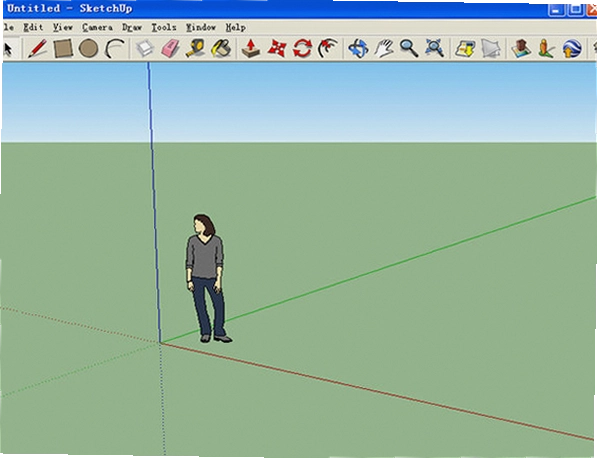Open the Draw menu
Viewport: 597px width, 458px height.
pyautogui.click(x=132, y=27)
